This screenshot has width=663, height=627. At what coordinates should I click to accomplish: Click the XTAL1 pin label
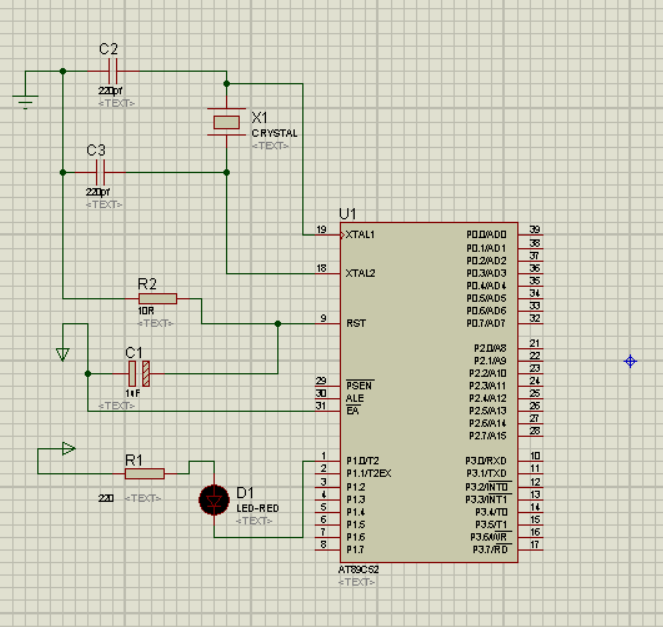tap(360, 235)
